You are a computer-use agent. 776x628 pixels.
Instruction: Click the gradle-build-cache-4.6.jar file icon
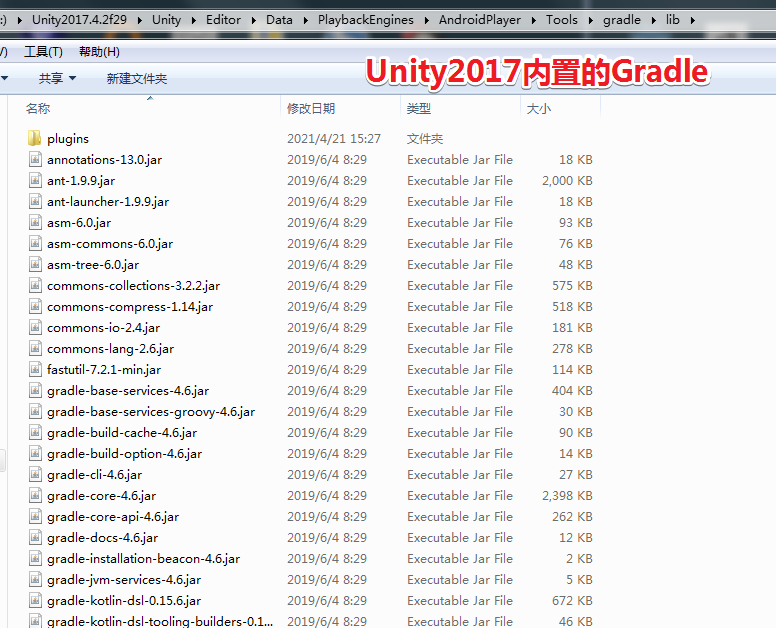35,432
